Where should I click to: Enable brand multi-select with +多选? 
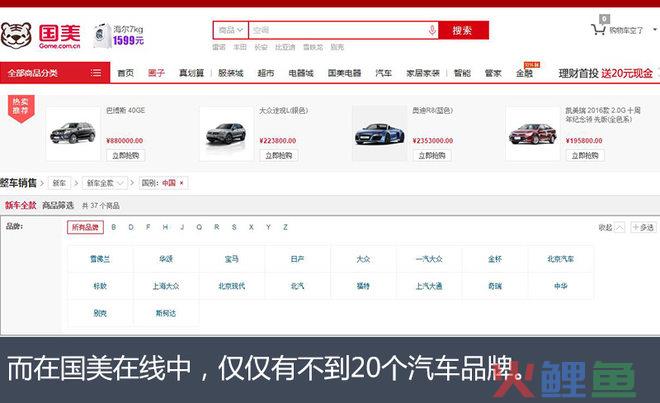point(643,227)
